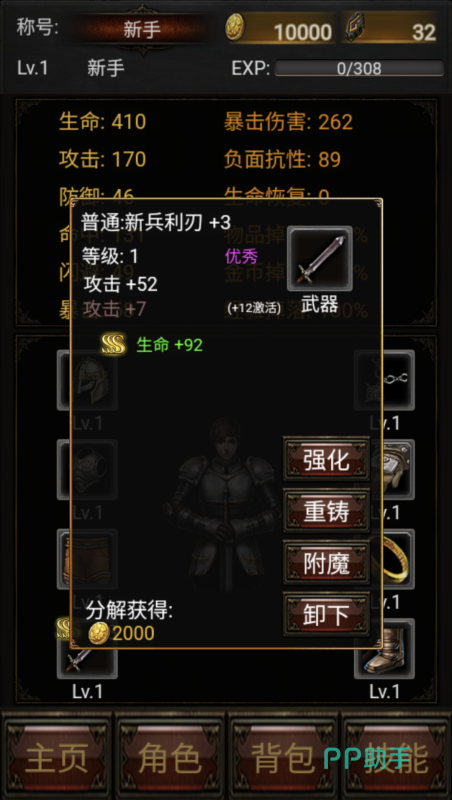The width and height of the screenshot is (452, 800).
Task: Click the sword weapon icon in popup
Action: pyautogui.click(x=320, y=259)
